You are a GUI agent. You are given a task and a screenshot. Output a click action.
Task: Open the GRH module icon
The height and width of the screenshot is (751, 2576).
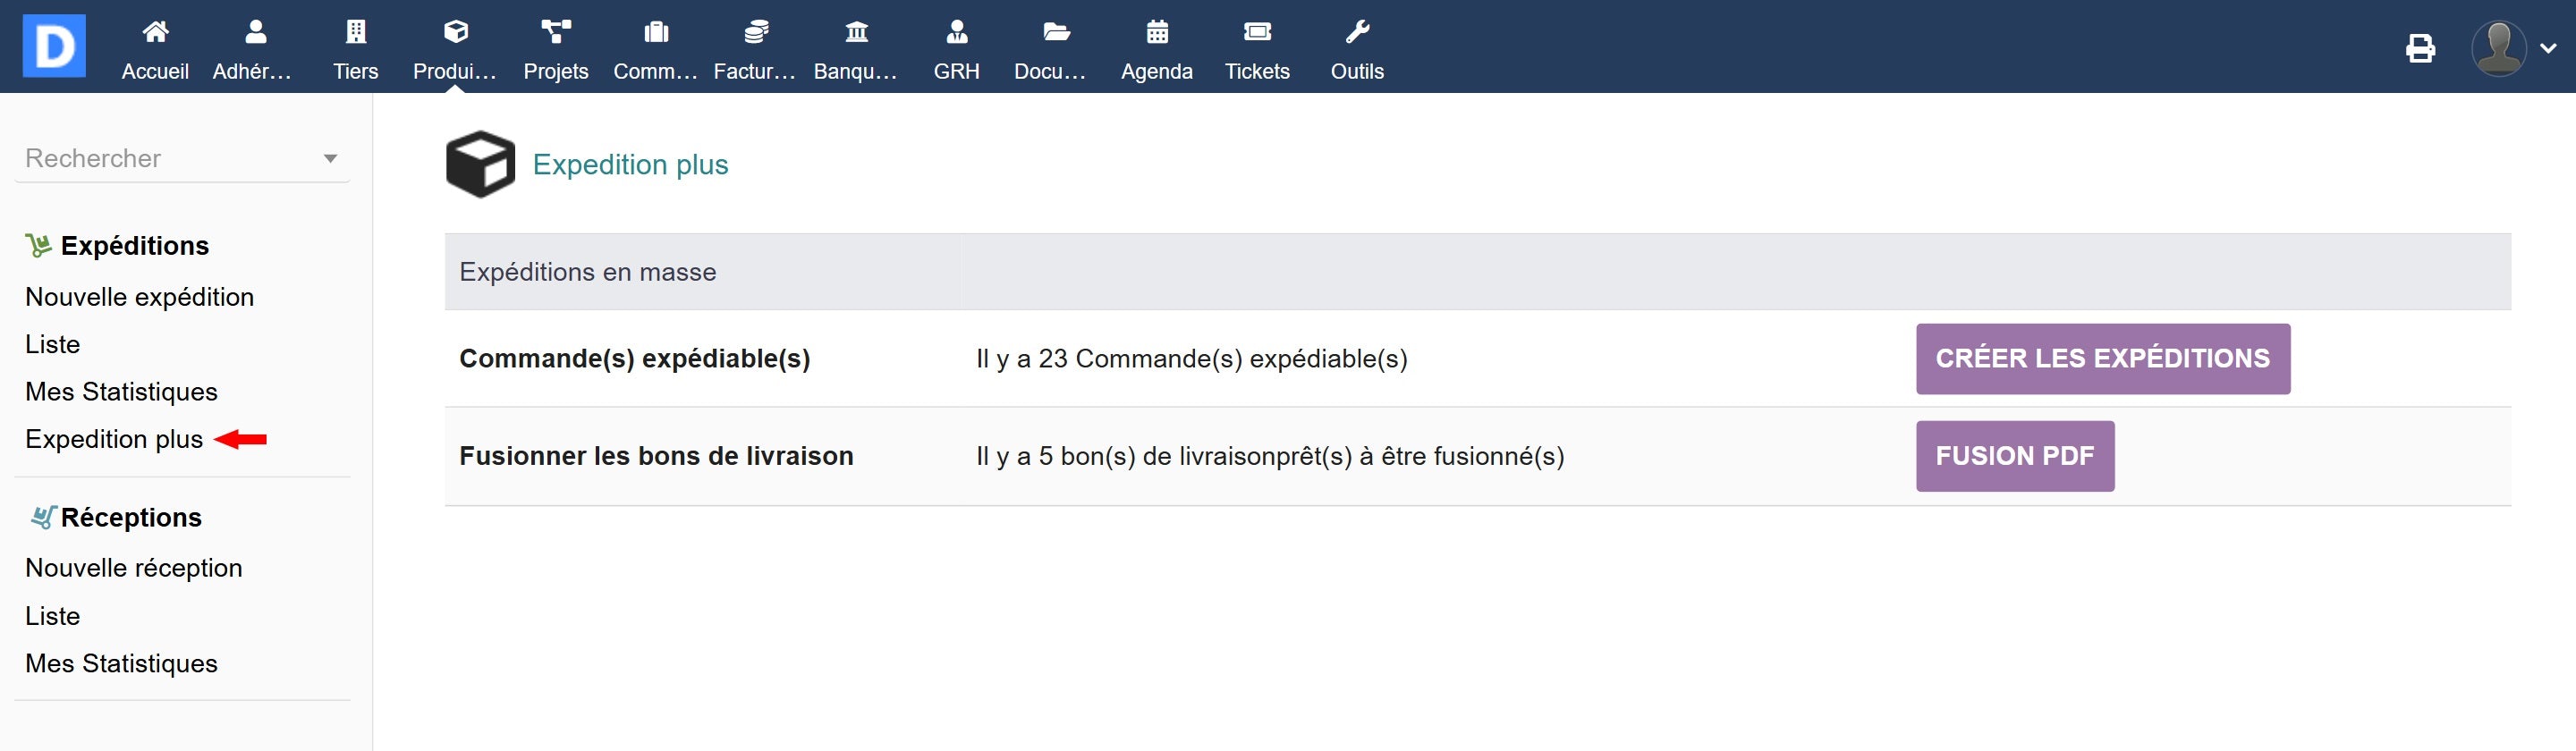(956, 33)
